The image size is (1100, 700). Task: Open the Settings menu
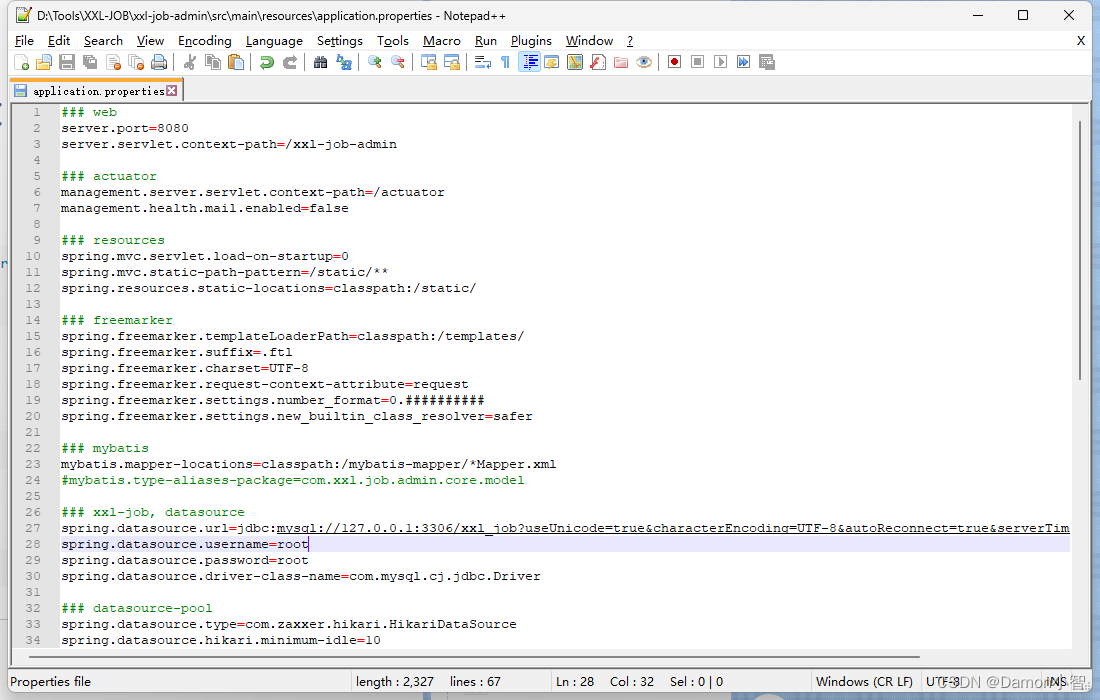[339, 41]
